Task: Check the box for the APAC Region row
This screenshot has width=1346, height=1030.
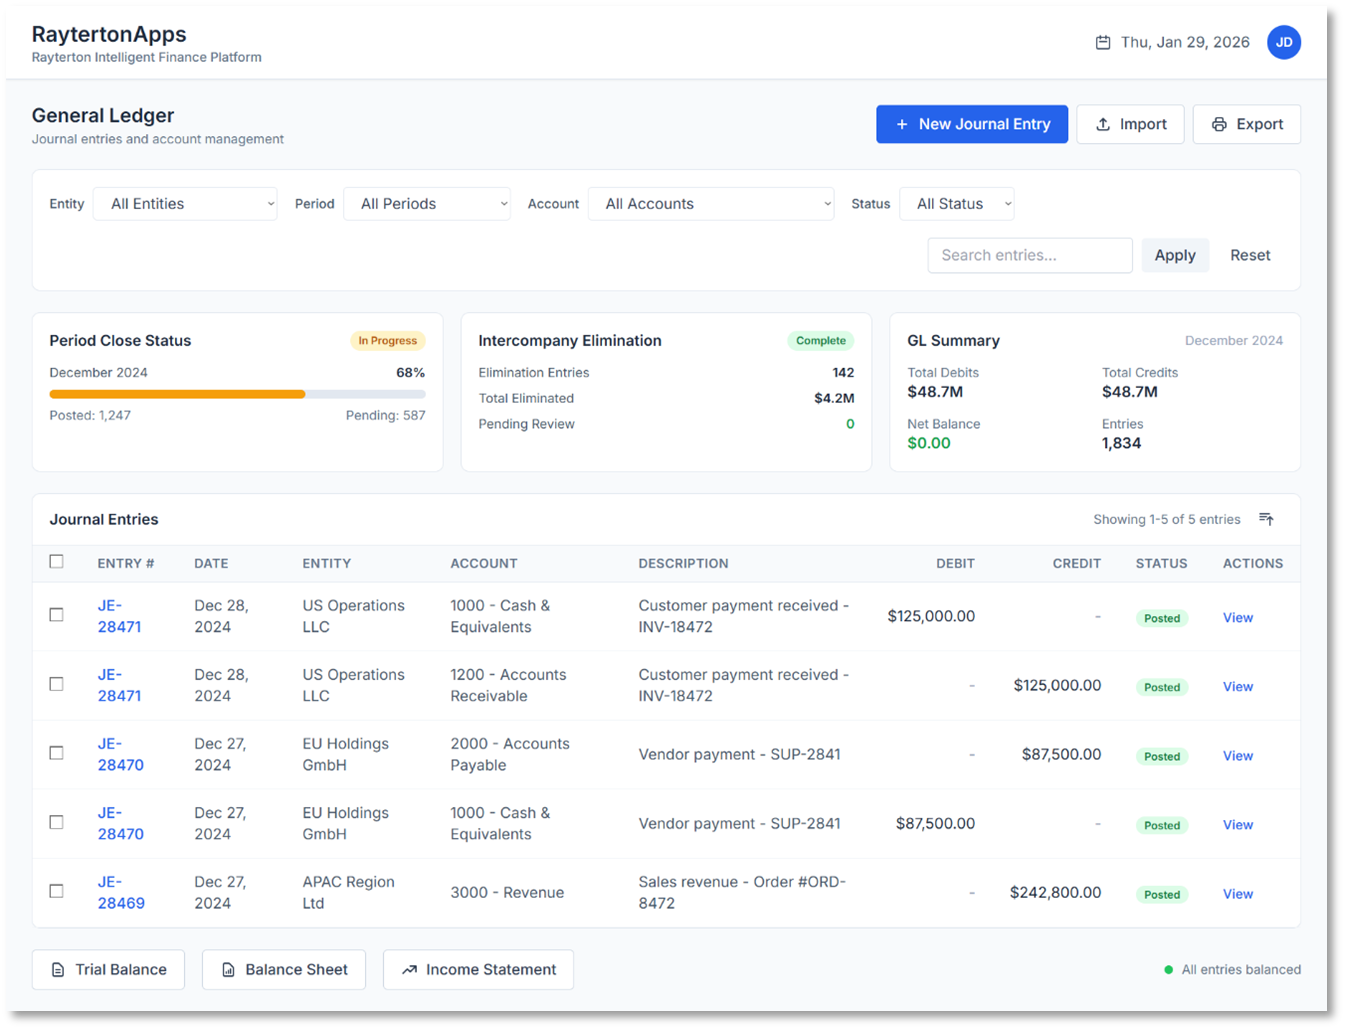Action: [57, 891]
